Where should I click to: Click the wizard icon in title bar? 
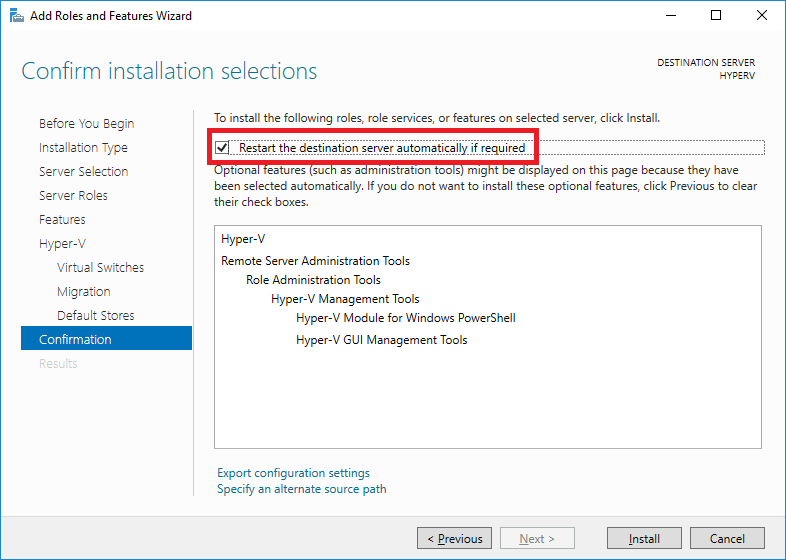[17, 16]
